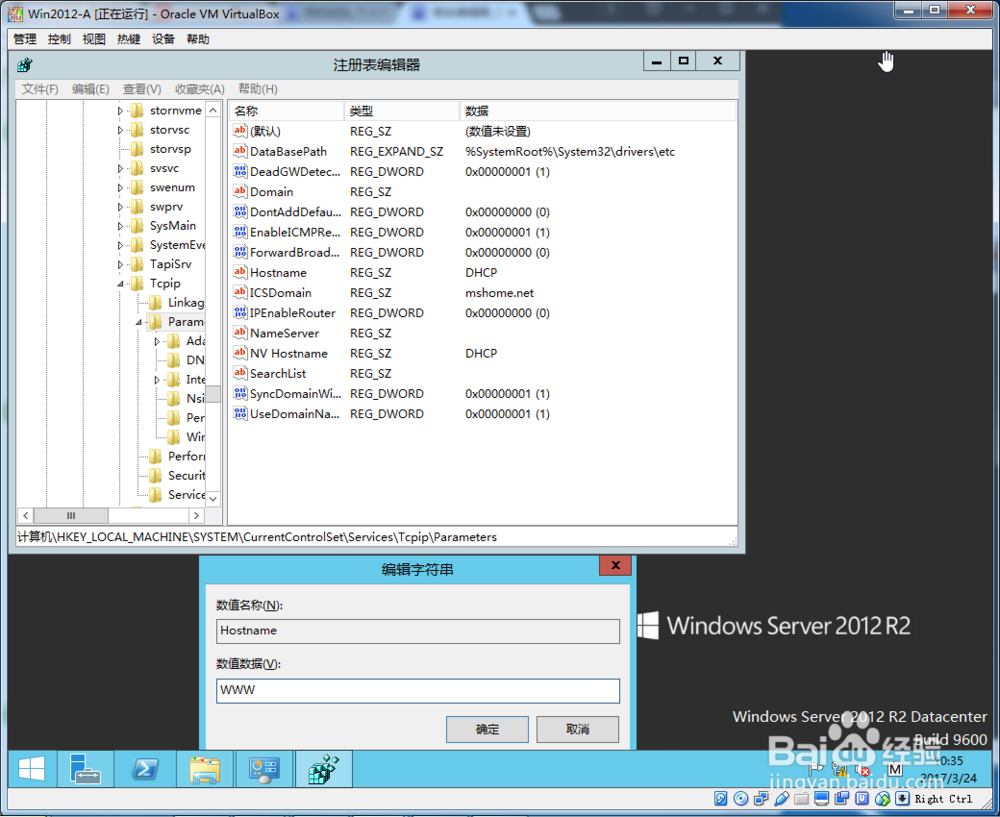The height and width of the screenshot is (817, 1000).
Task: Select the DeadGWDetect DWORD value icon
Action: tap(240, 172)
